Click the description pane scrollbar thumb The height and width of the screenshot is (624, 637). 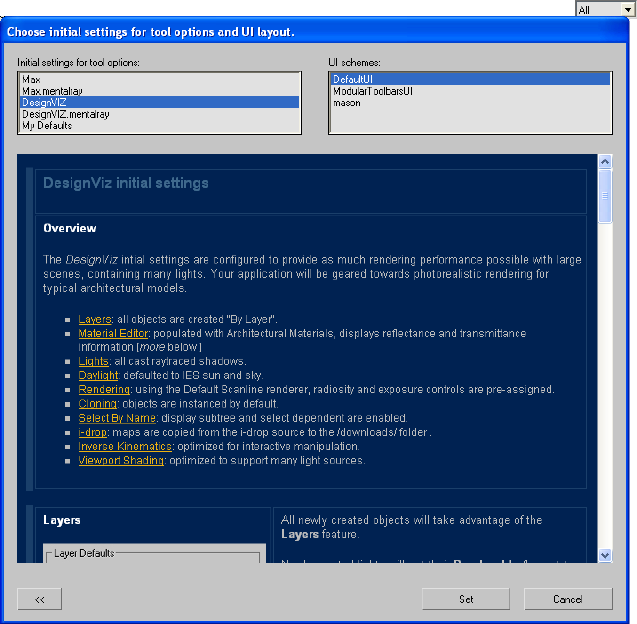[605, 196]
